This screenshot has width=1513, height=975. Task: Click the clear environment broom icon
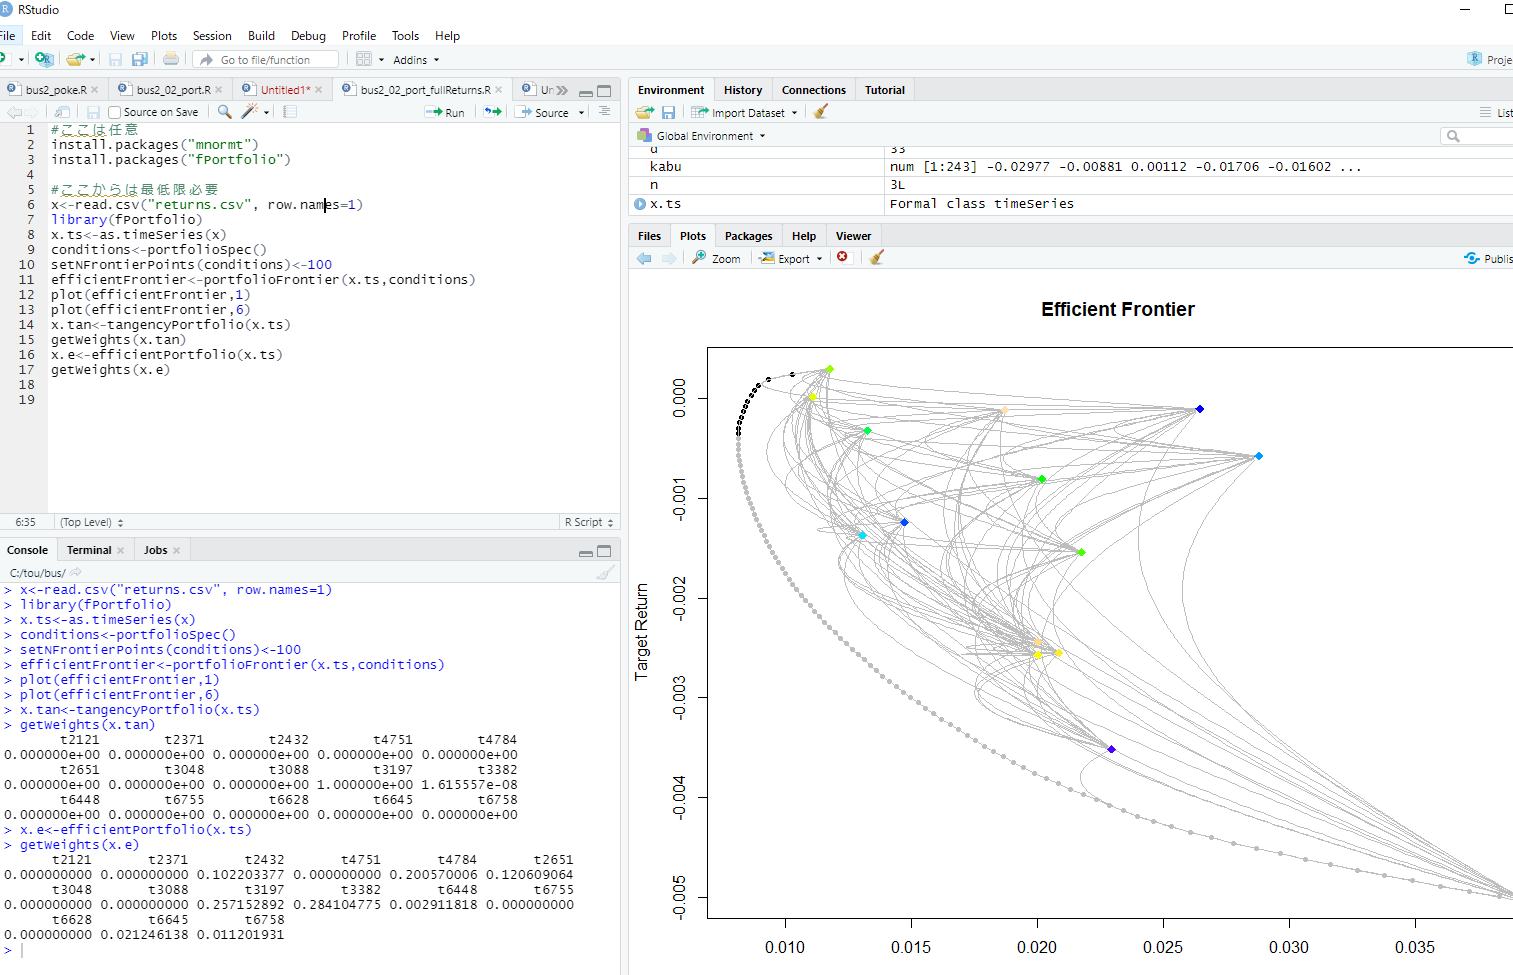coord(821,112)
